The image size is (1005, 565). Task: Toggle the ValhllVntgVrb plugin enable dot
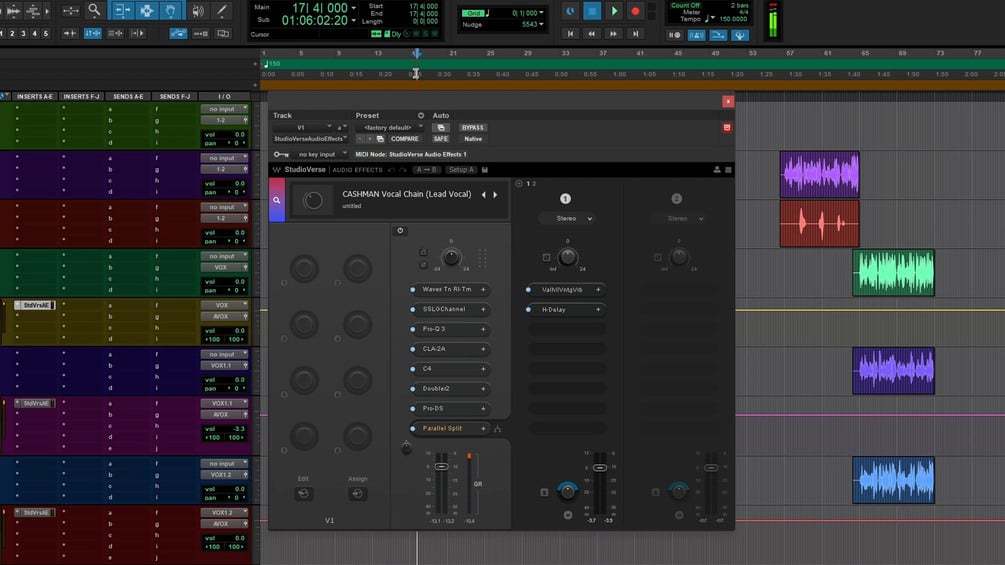tap(529, 290)
